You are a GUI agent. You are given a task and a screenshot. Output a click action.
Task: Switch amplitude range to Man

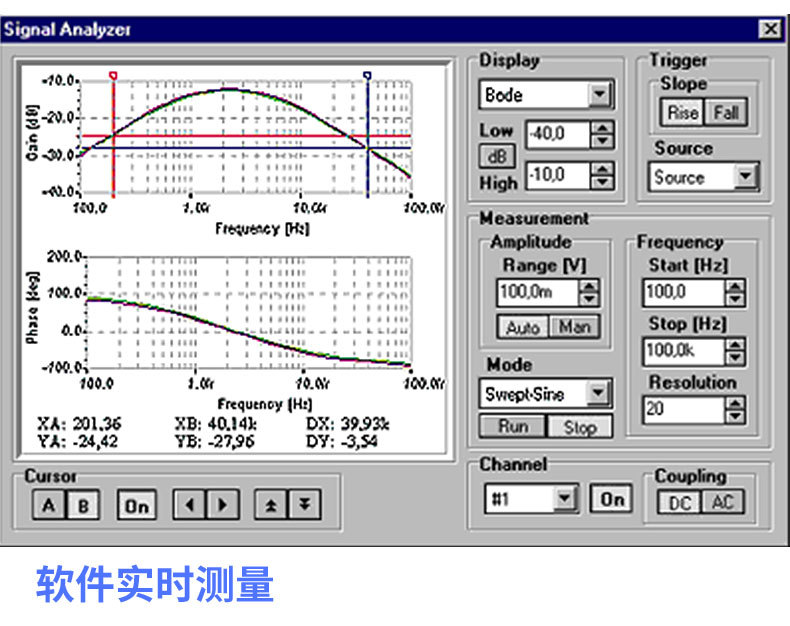pyautogui.click(x=574, y=328)
